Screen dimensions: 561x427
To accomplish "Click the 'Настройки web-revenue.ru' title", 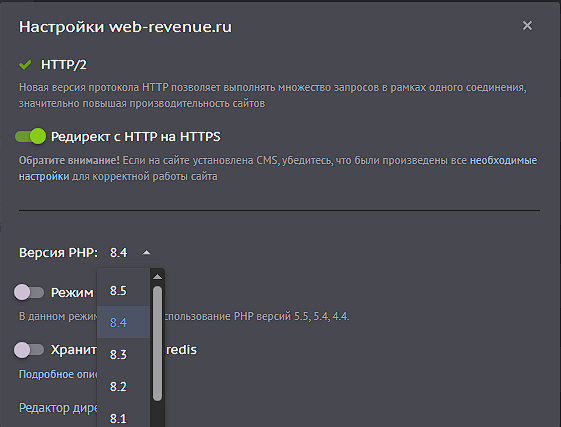I will (125, 27).
